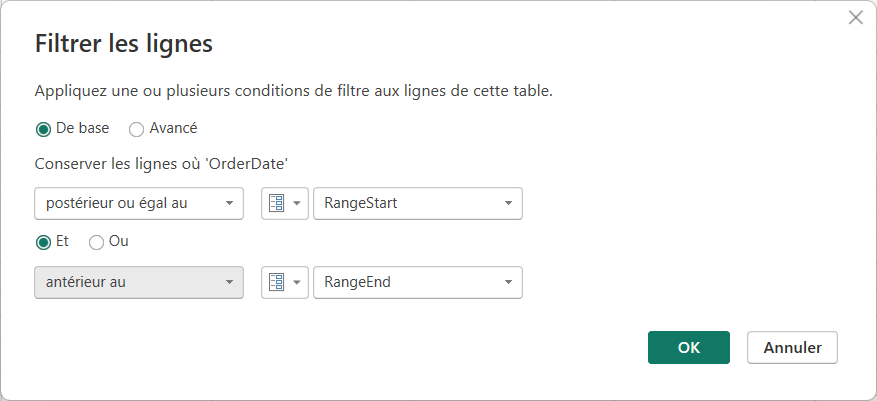
Task: Click the chevron of 'antérieur au'
Action: coord(230,282)
